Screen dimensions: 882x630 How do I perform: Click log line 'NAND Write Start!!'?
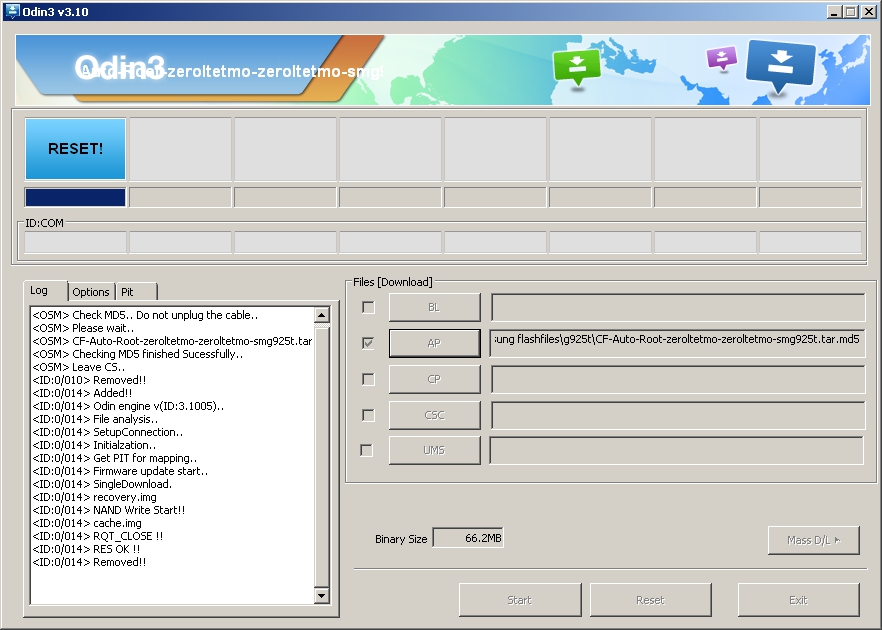point(109,510)
